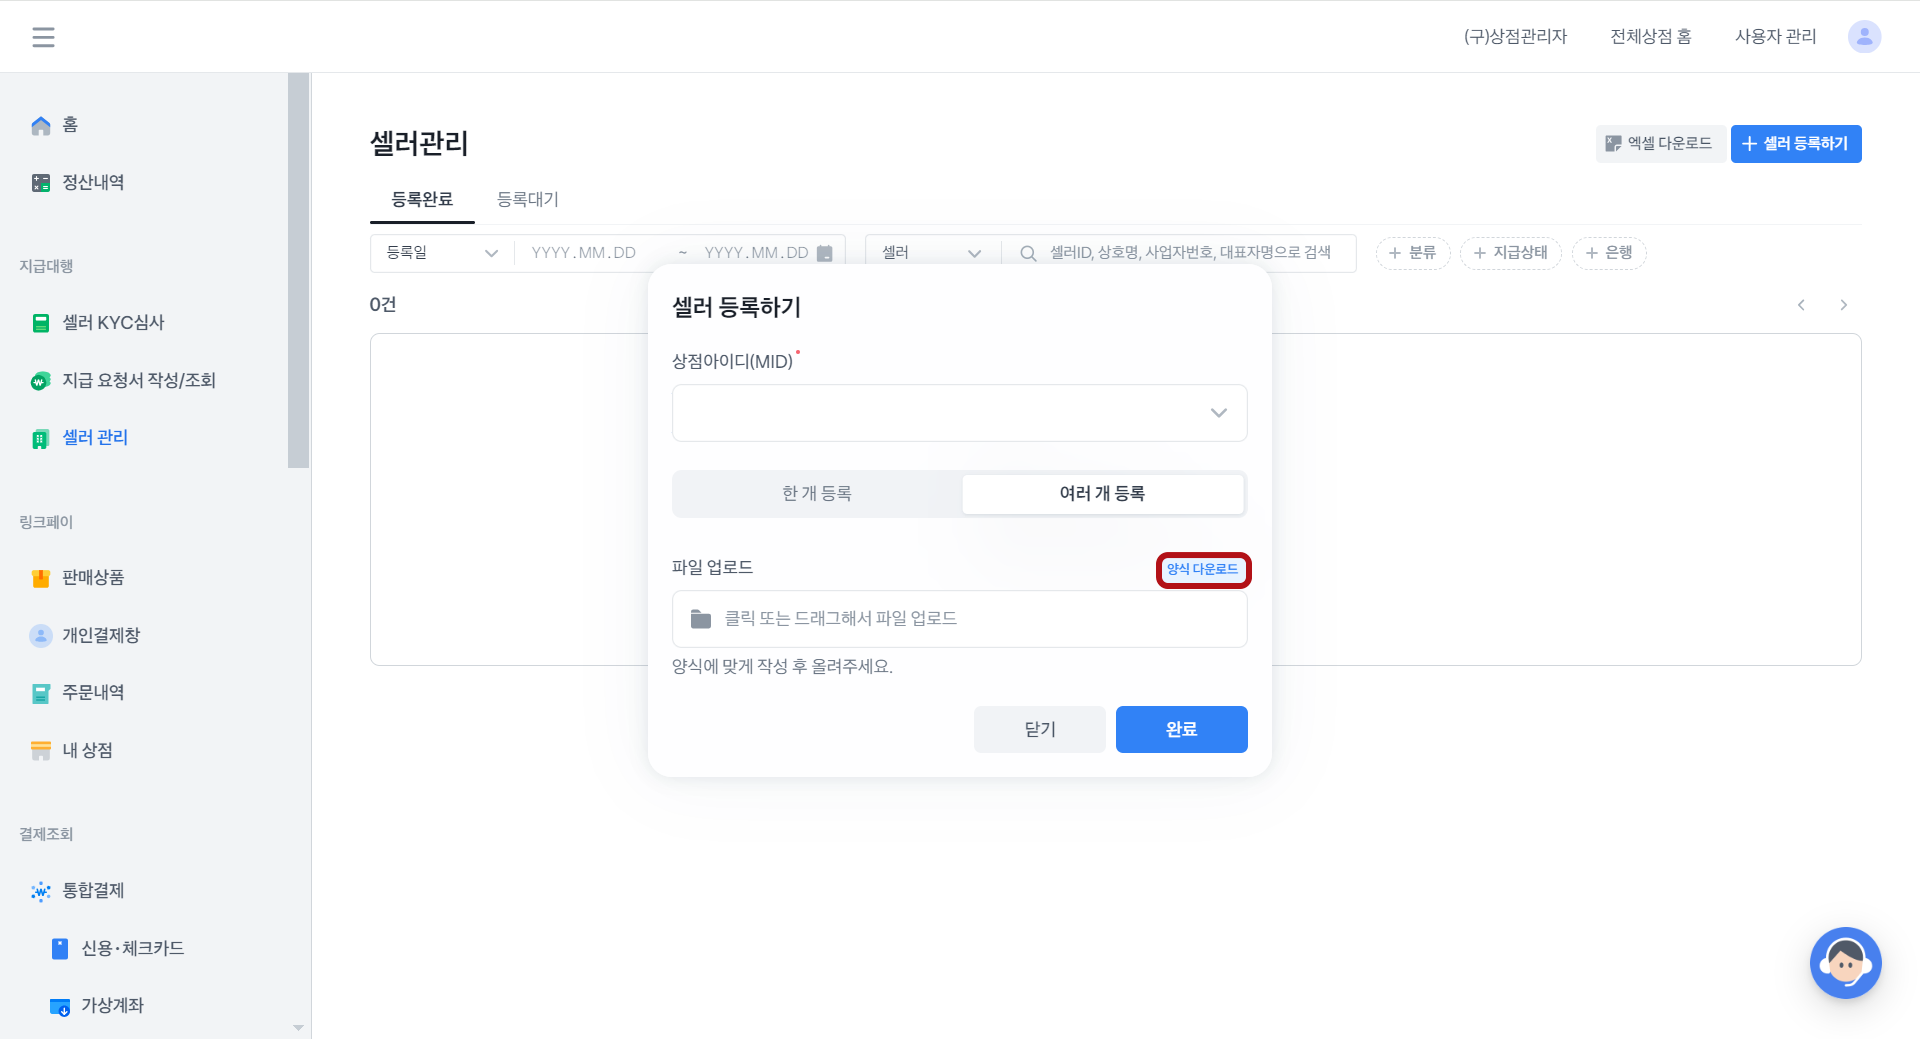
Task: Click the home icon in sidebar
Action: 41,125
